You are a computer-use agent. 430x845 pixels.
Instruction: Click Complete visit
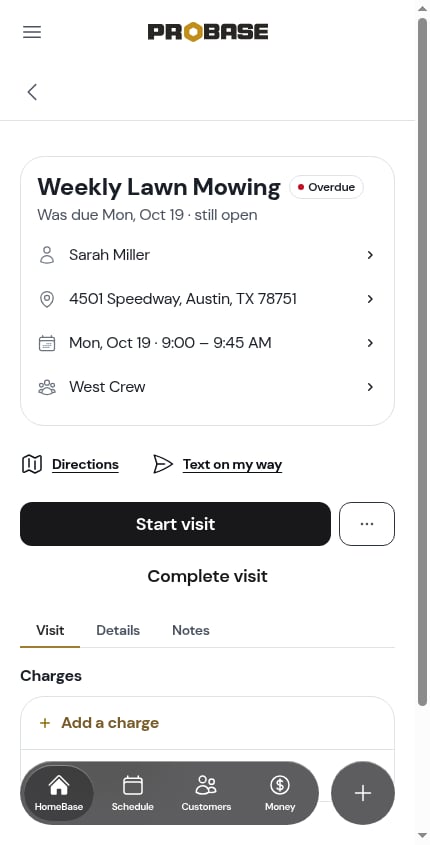pos(207,576)
